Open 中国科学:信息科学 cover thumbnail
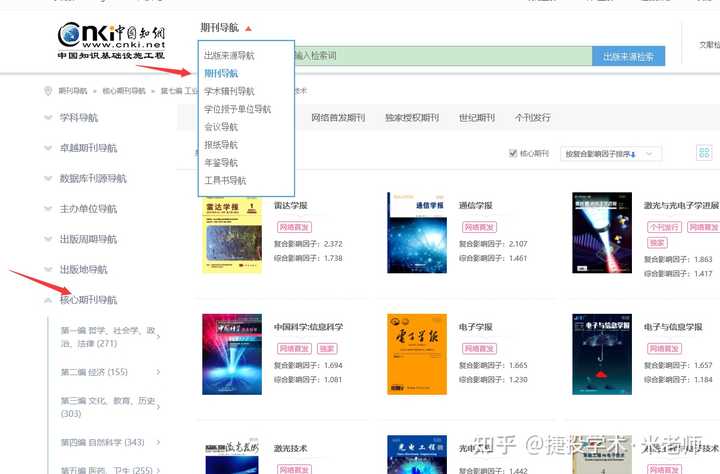The height and width of the screenshot is (474, 720). point(232,354)
